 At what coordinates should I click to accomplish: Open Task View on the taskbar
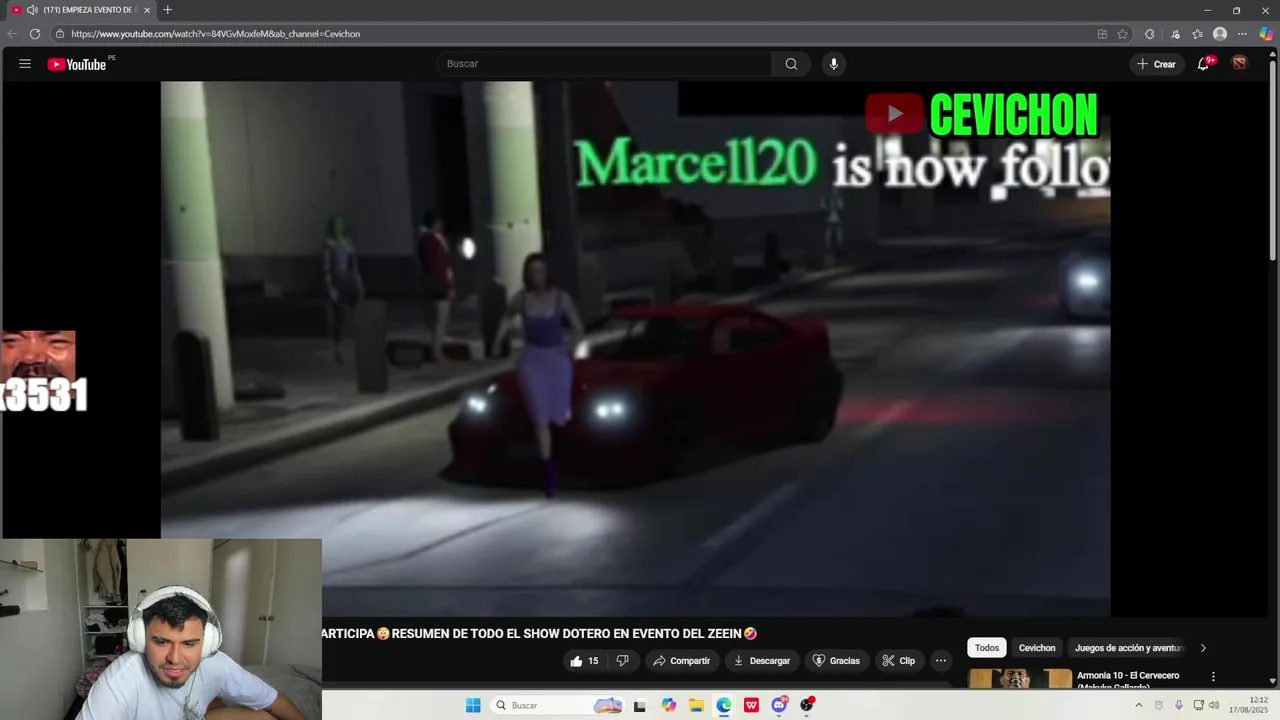point(640,705)
